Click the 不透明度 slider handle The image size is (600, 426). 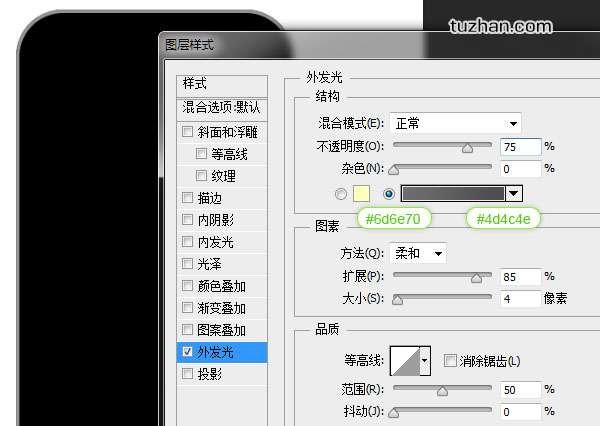point(467,148)
